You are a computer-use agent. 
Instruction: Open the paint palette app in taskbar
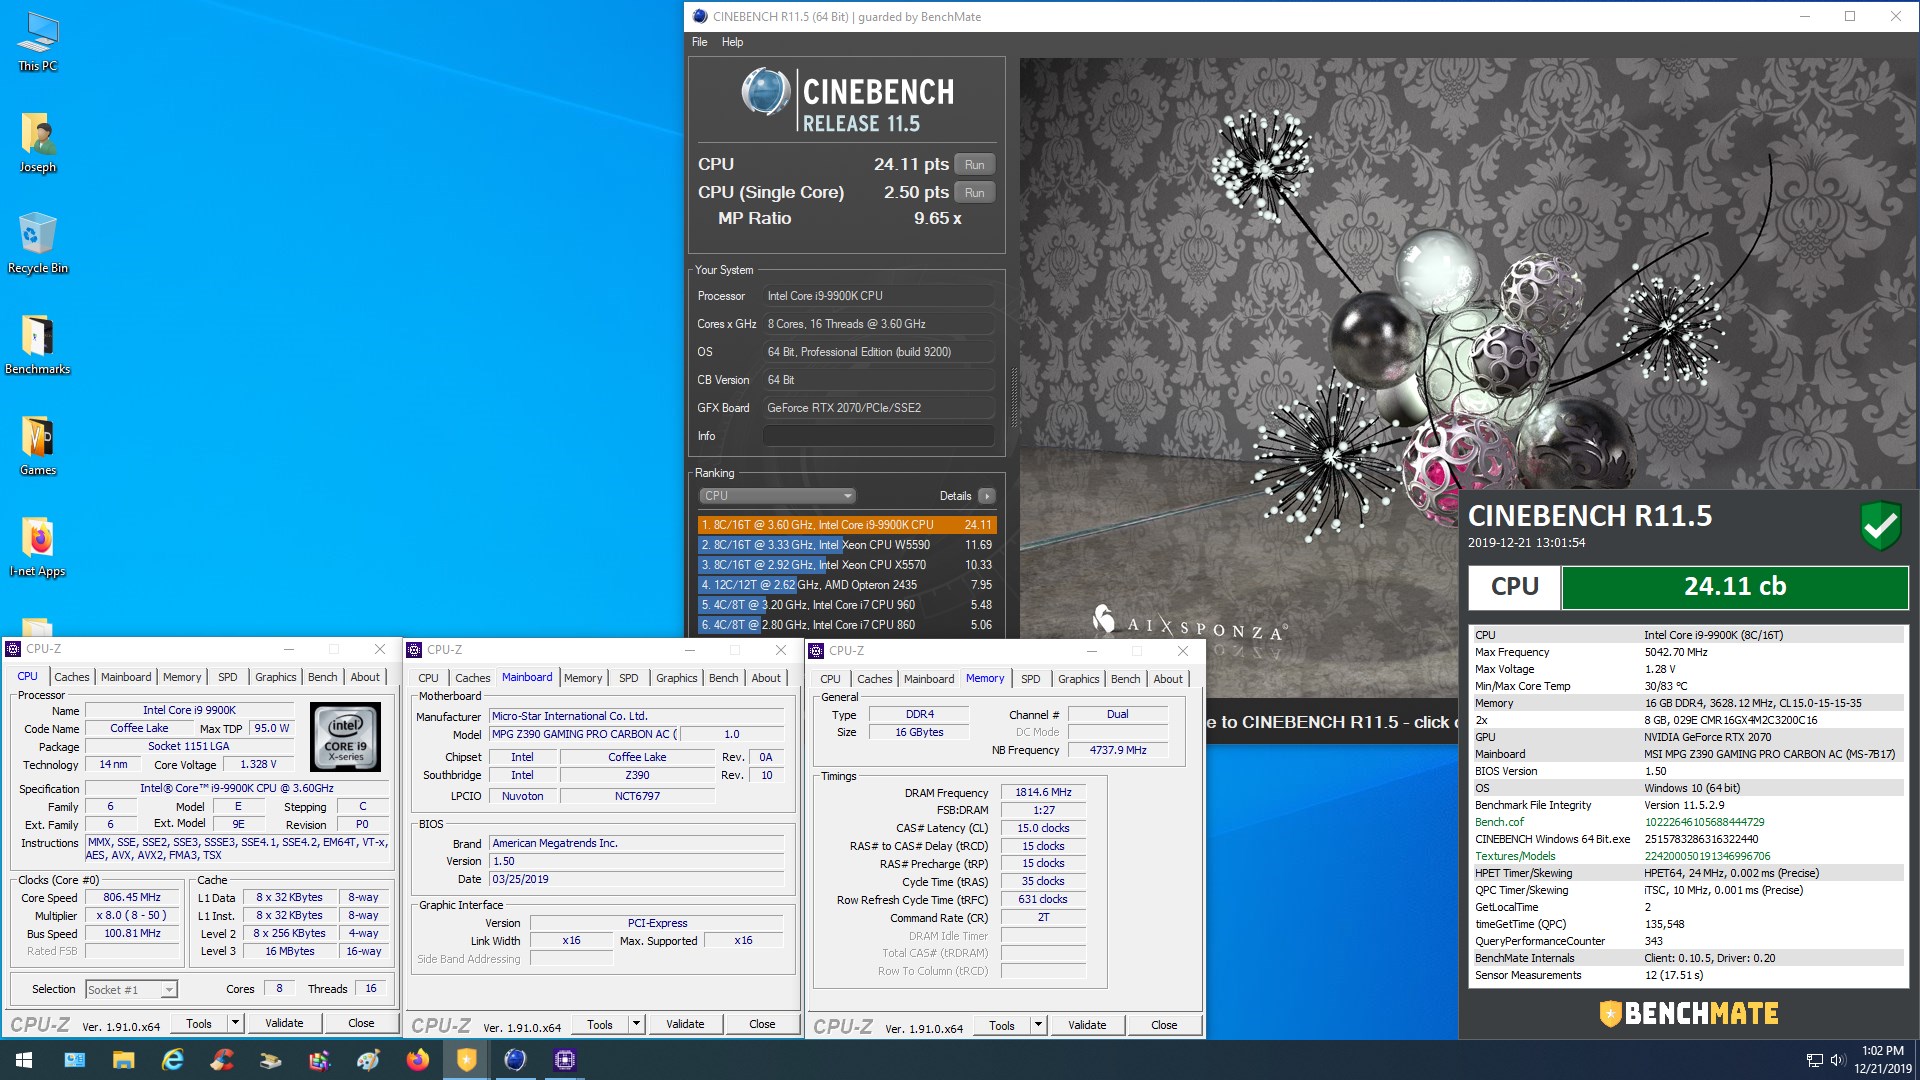(x=368, y=1060)
